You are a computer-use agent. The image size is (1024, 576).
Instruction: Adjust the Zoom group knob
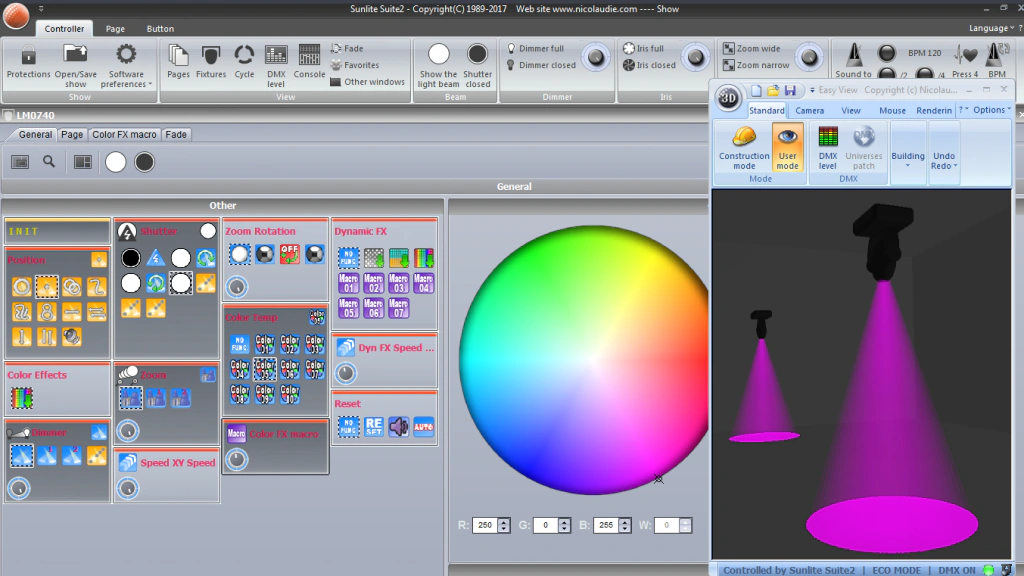tap(809, 57)
